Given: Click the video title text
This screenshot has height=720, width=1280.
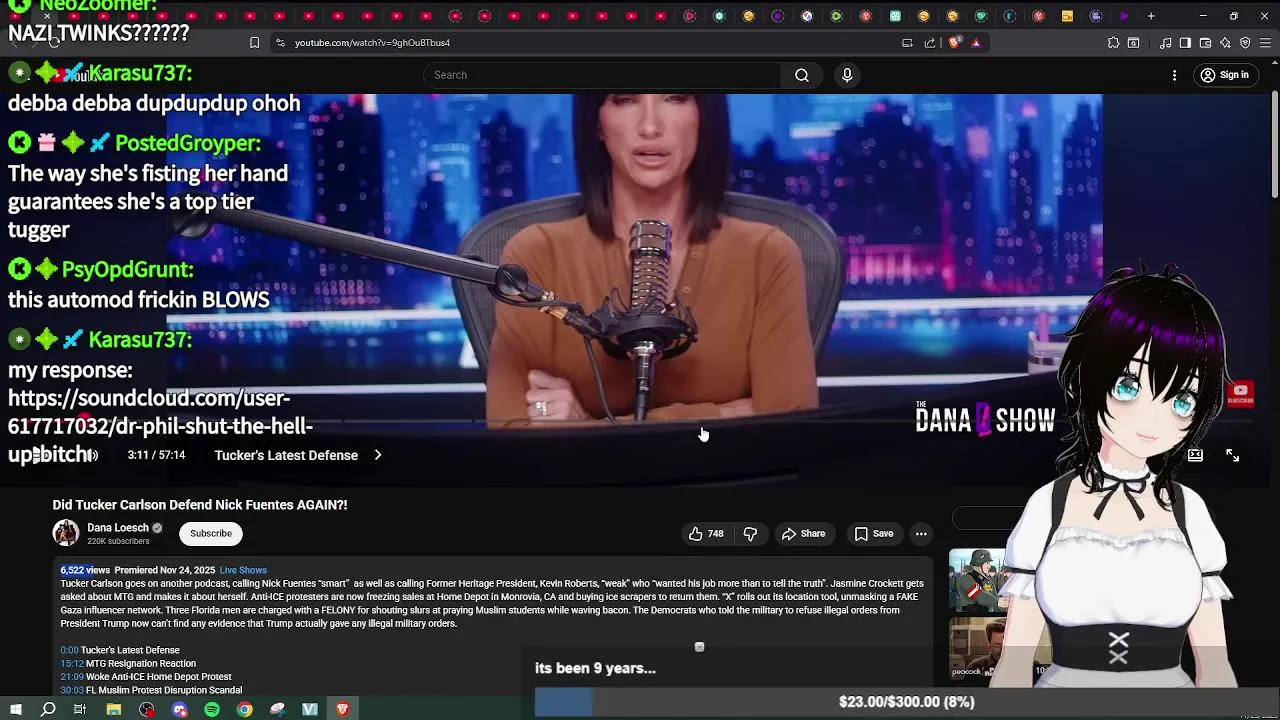Looking at the screenshot, I should tap(200, 505).
